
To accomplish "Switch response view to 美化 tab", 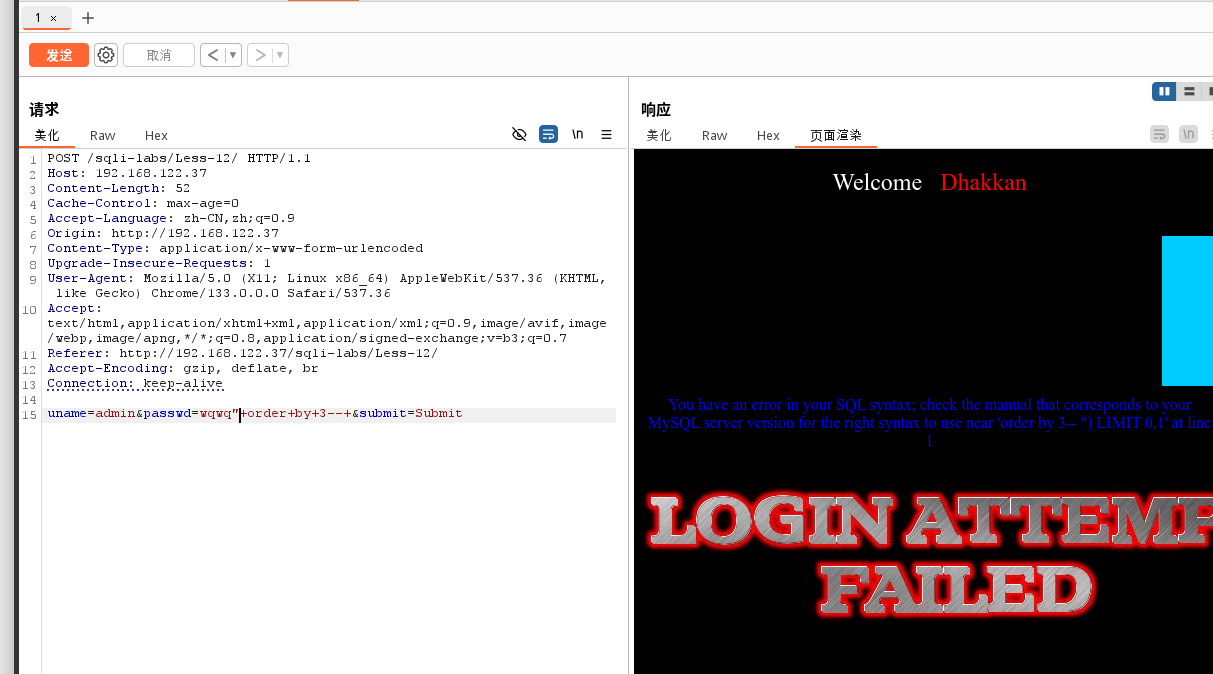I will tap(659, 136).
